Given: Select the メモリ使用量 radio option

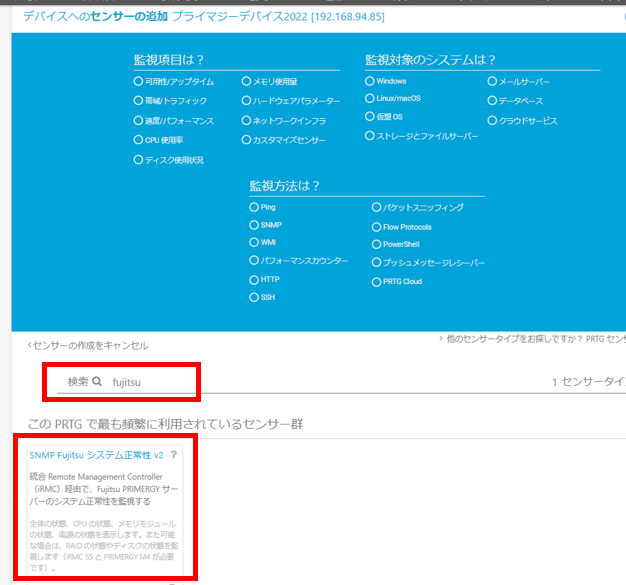Looking at the screenshot, I should point(246,81).
